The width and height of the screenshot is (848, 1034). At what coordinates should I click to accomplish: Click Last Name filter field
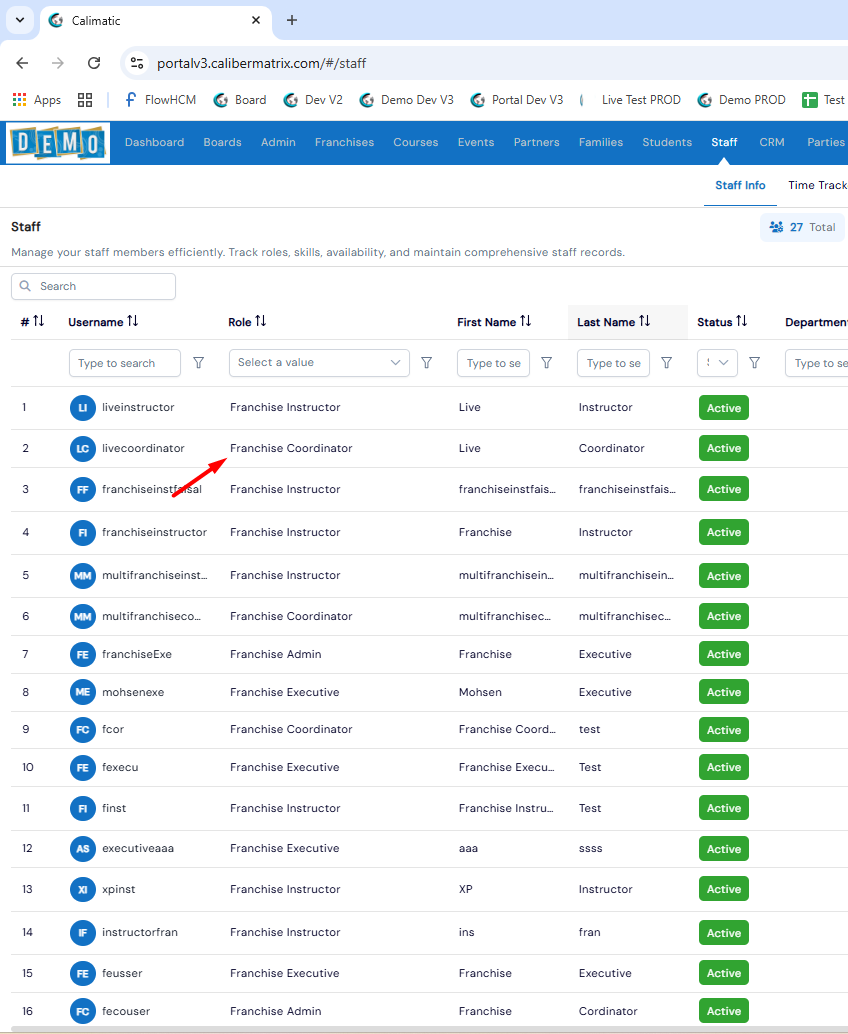(613, 363)
